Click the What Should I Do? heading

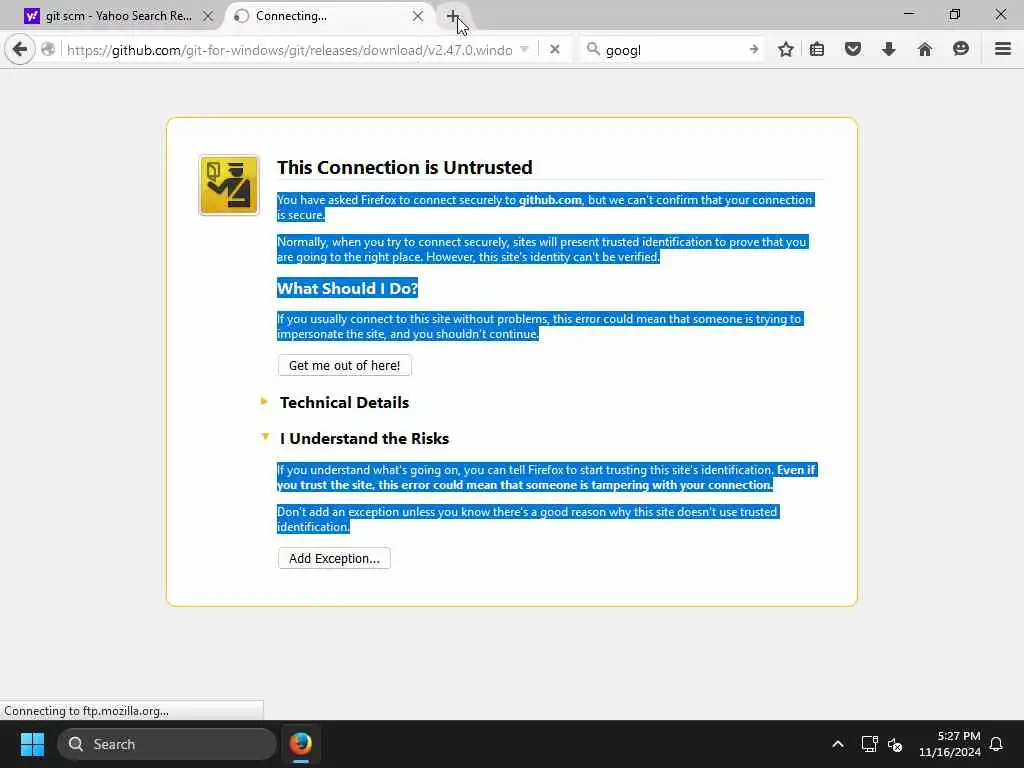click(347, 289)
